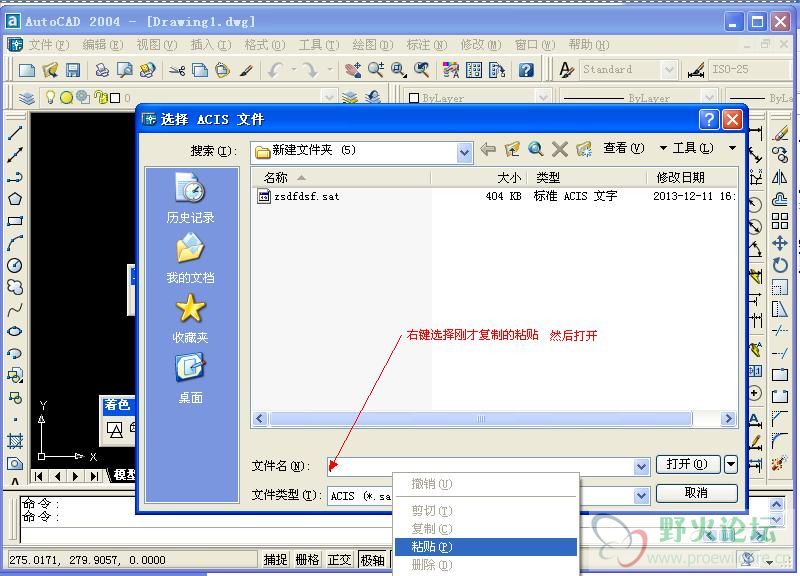Open the 帮助(H) menu
The height and width of the screenshot is (576, 800).
pos(589,45)
